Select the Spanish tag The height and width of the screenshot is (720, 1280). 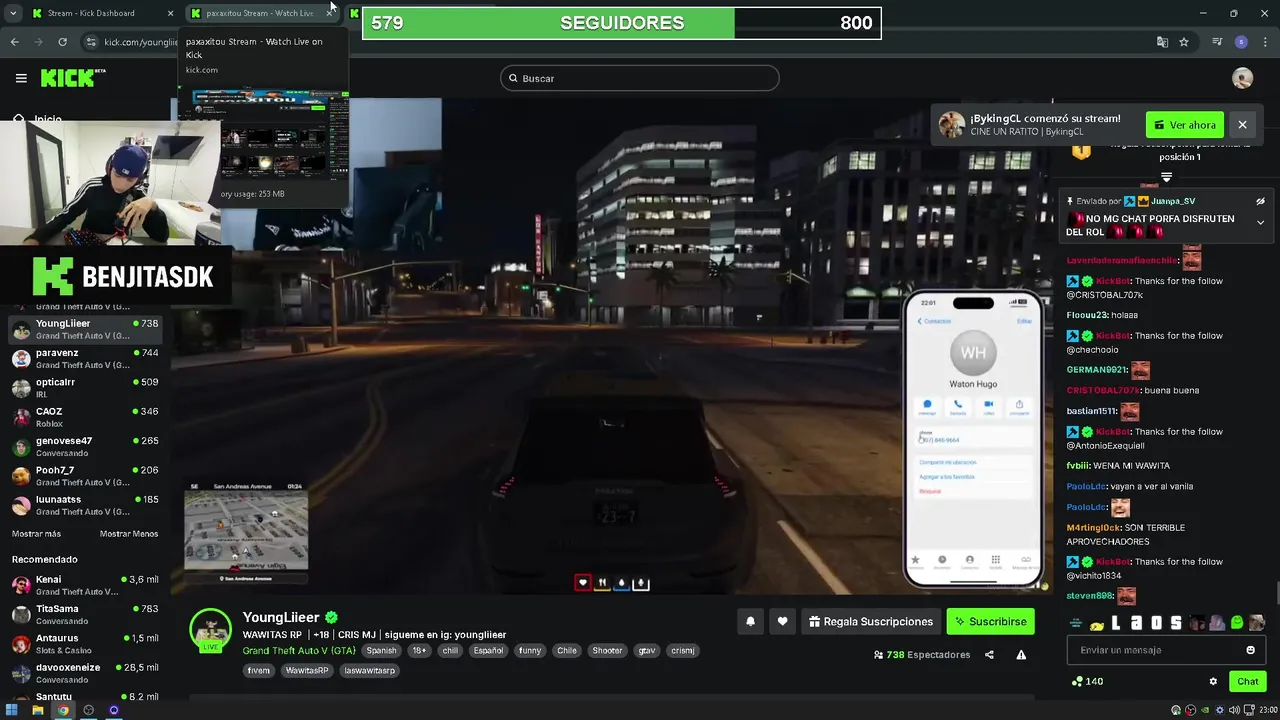[381, 650]
